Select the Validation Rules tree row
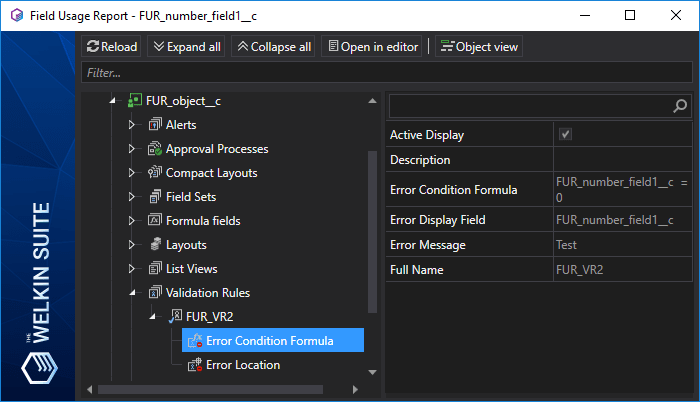 (x=208, y=293)
